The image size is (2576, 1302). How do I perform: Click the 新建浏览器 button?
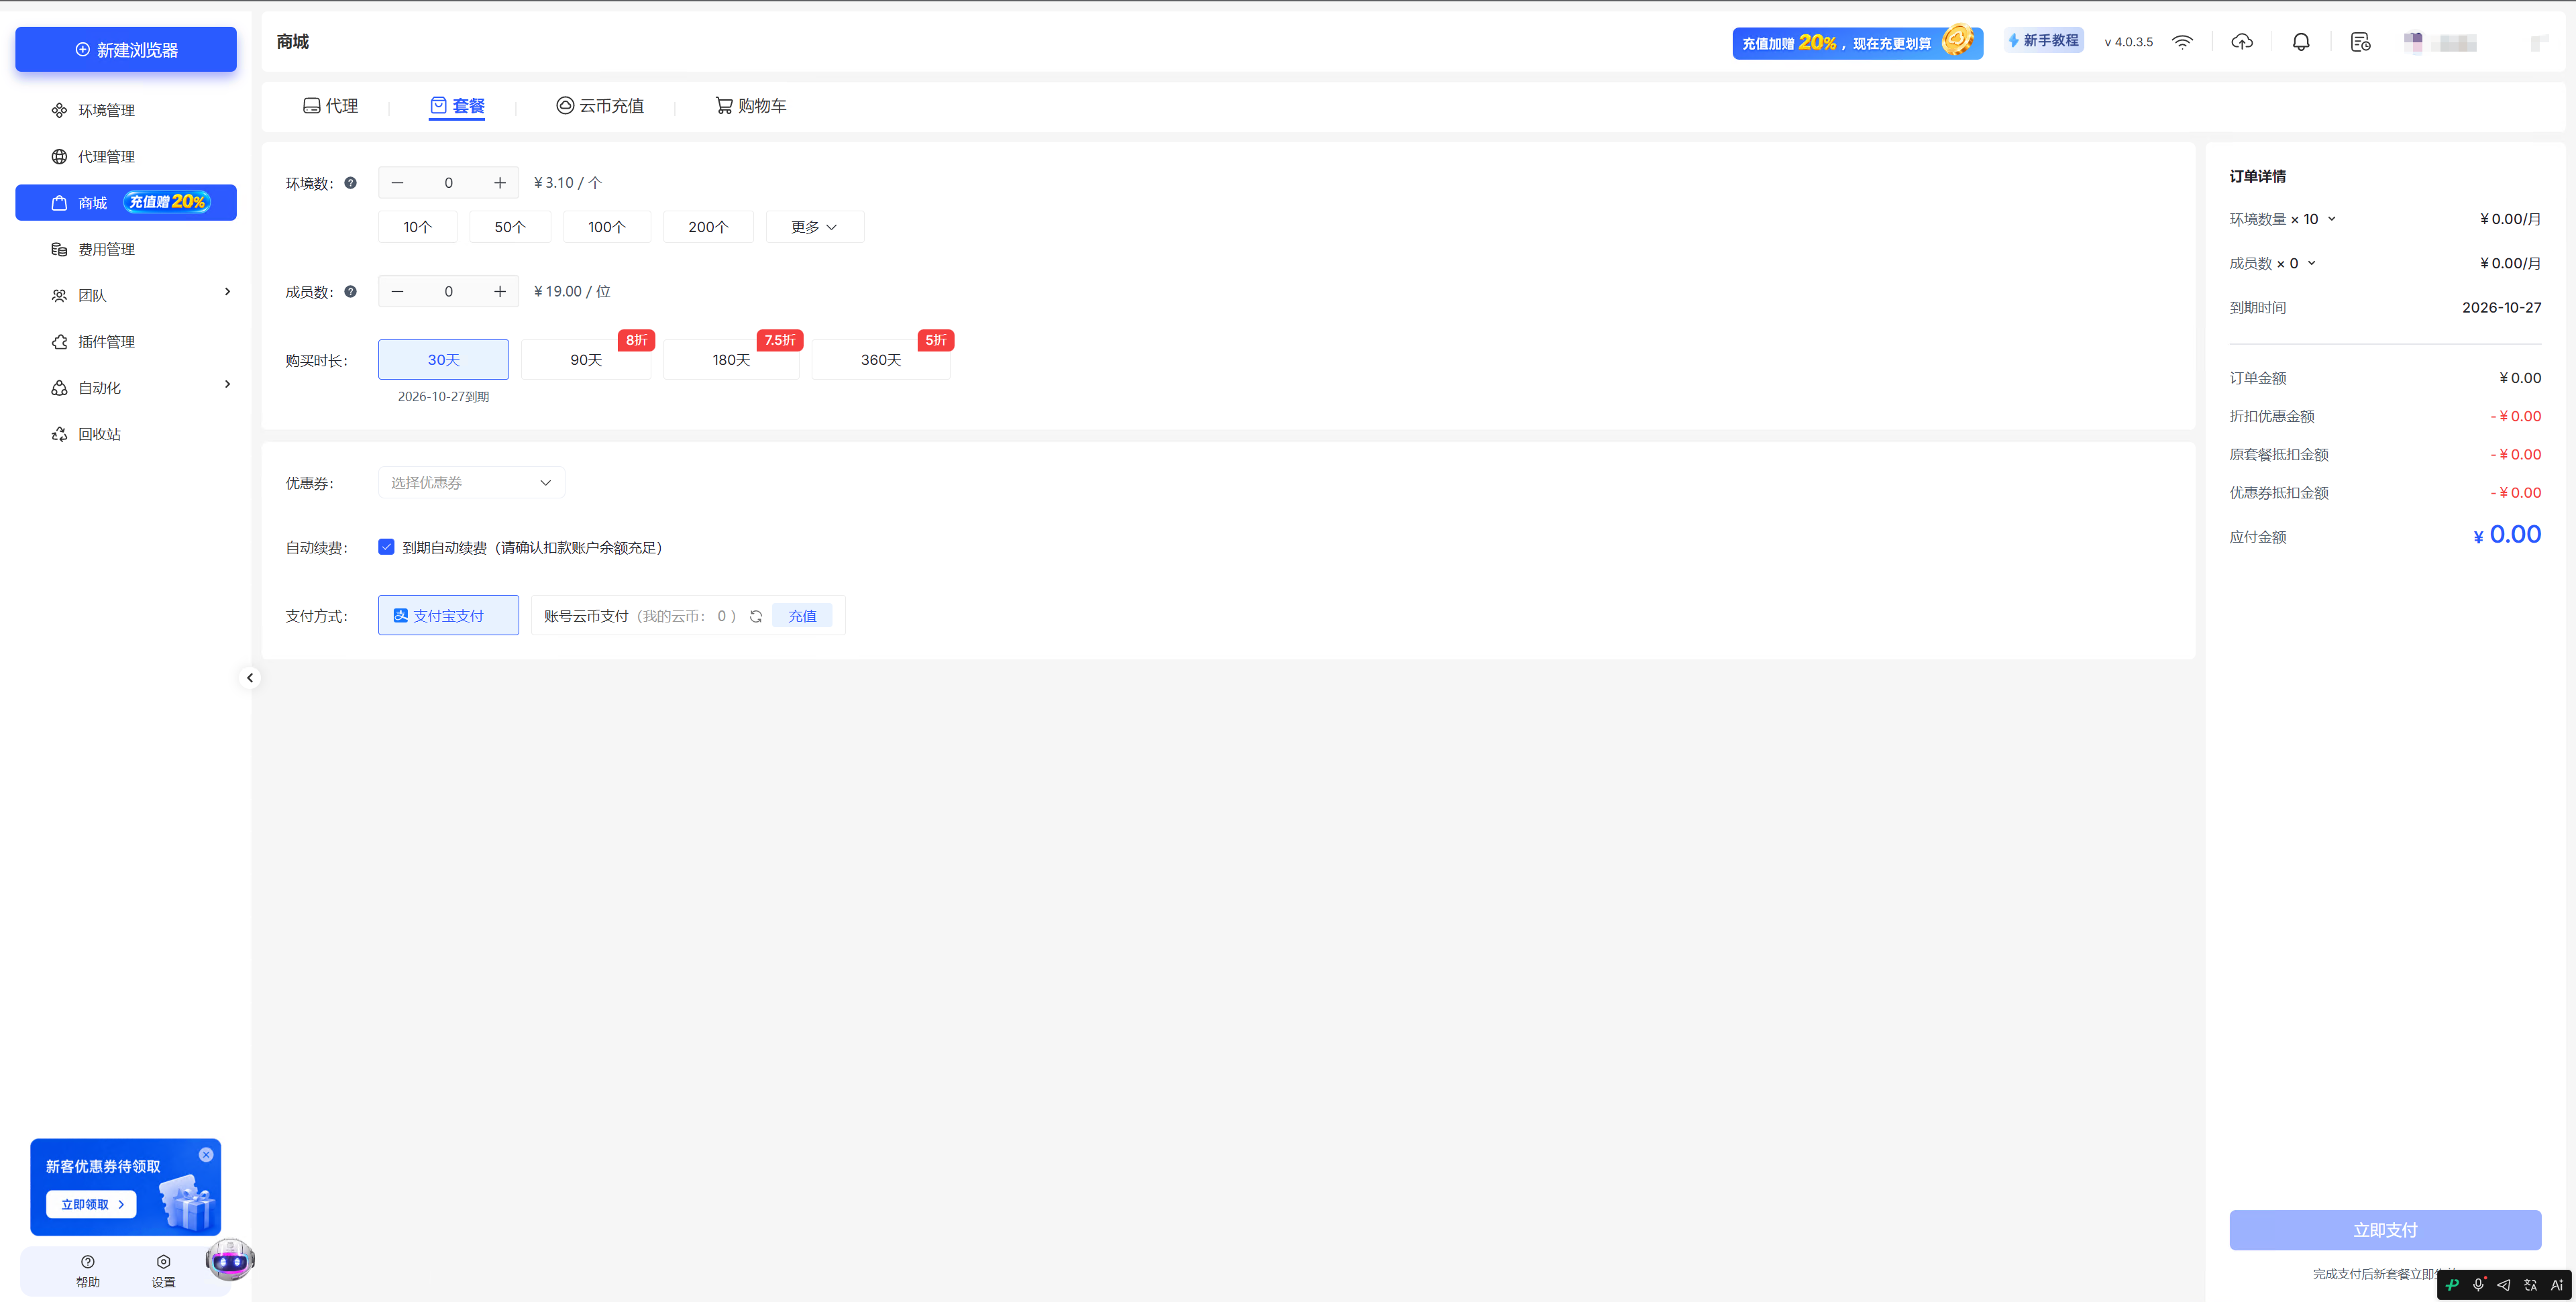(126, 50)
